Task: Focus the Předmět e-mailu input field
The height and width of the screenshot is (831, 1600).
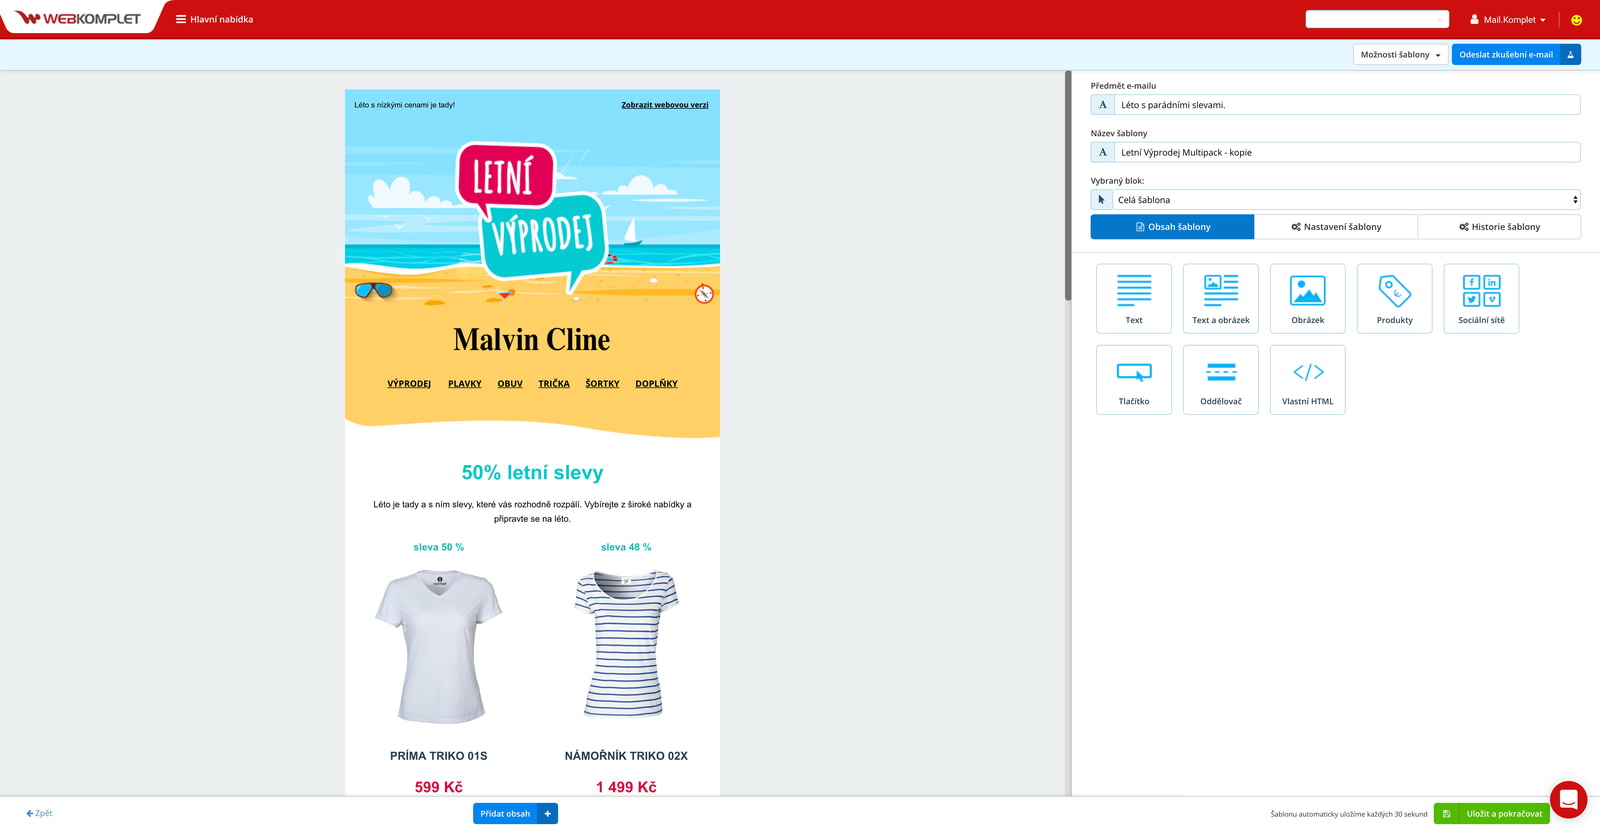Action: tap(1347, 105)
